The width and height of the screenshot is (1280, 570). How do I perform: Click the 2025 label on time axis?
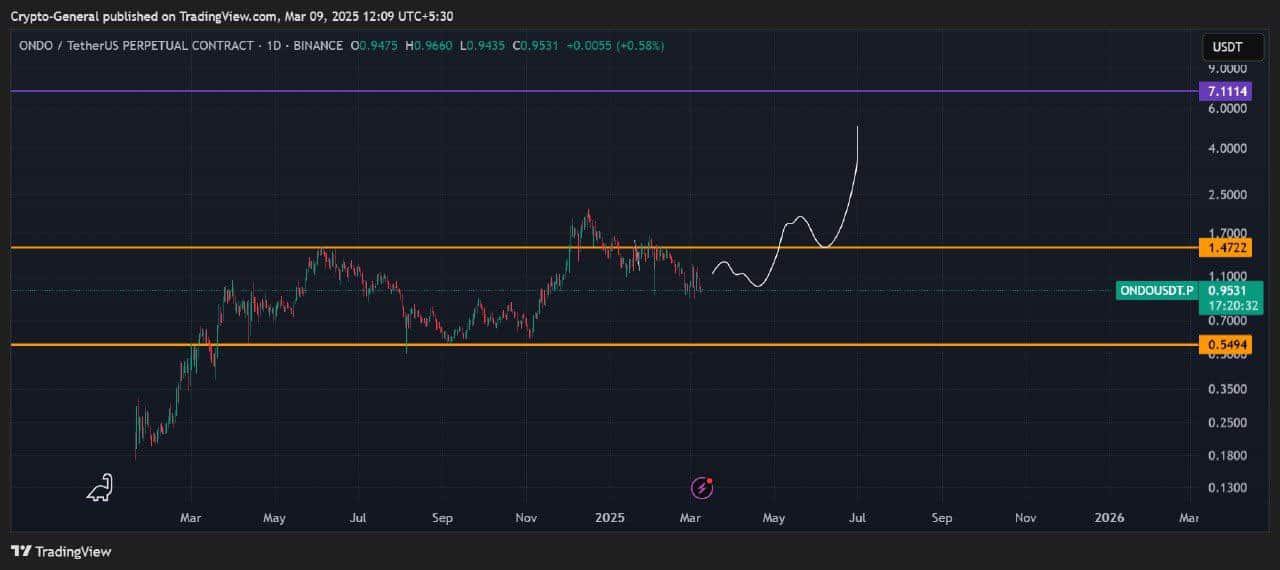click(609, 518)
